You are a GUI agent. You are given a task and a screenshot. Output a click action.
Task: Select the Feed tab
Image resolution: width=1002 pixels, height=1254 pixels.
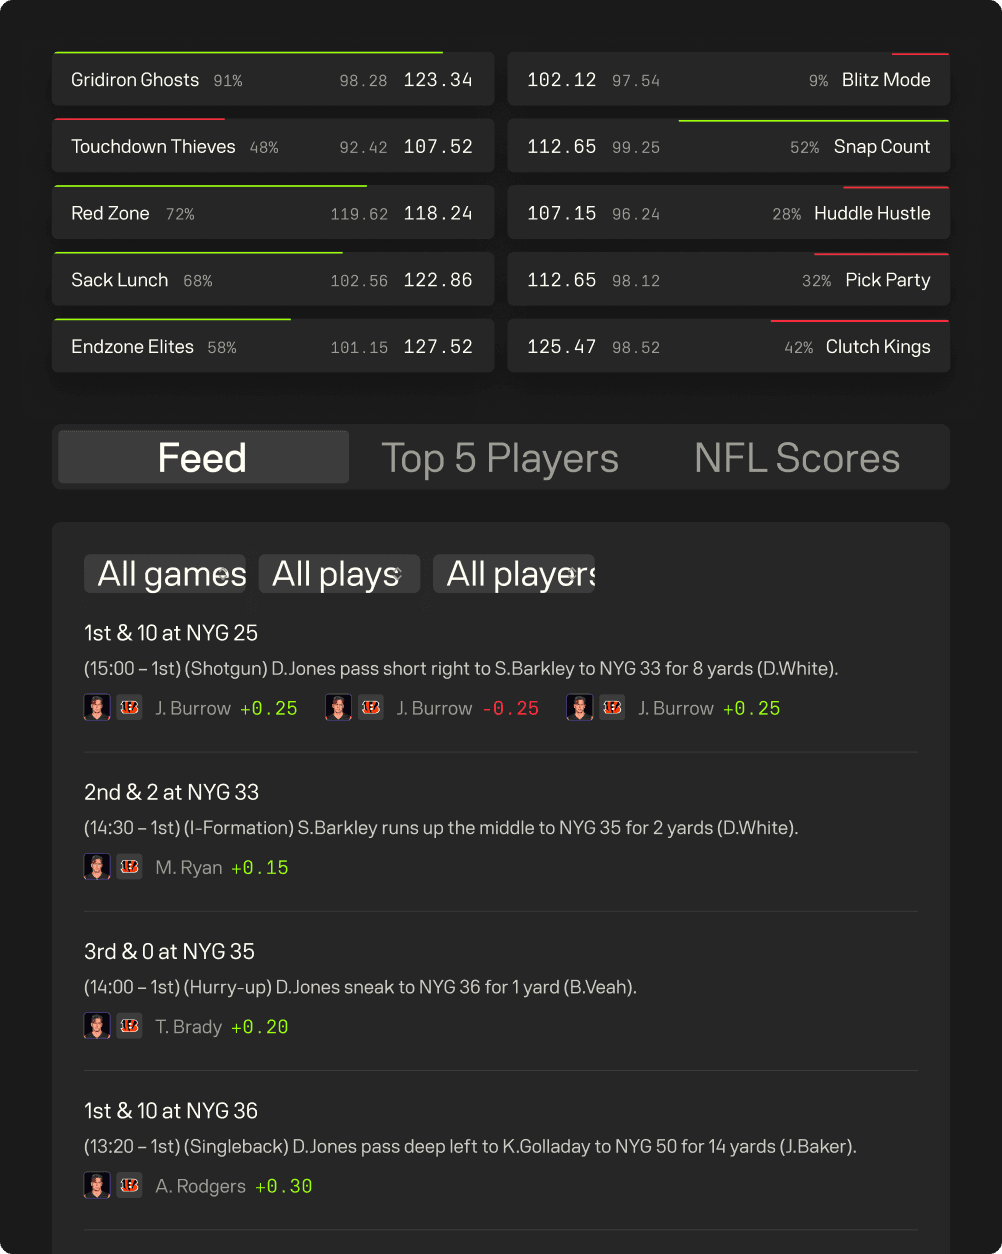203,458
